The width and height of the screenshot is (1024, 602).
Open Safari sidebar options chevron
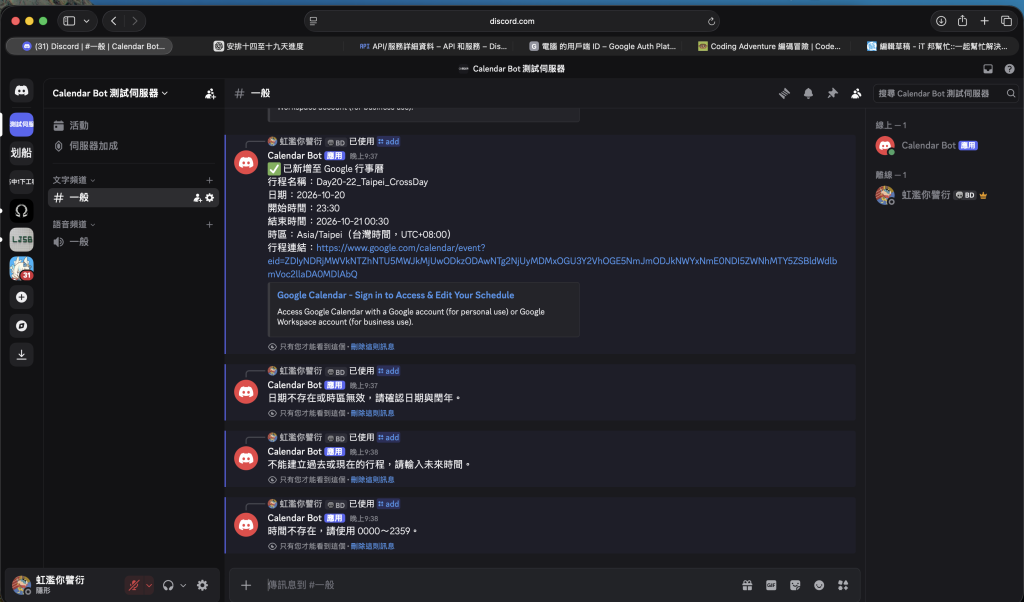pos(86,21)
